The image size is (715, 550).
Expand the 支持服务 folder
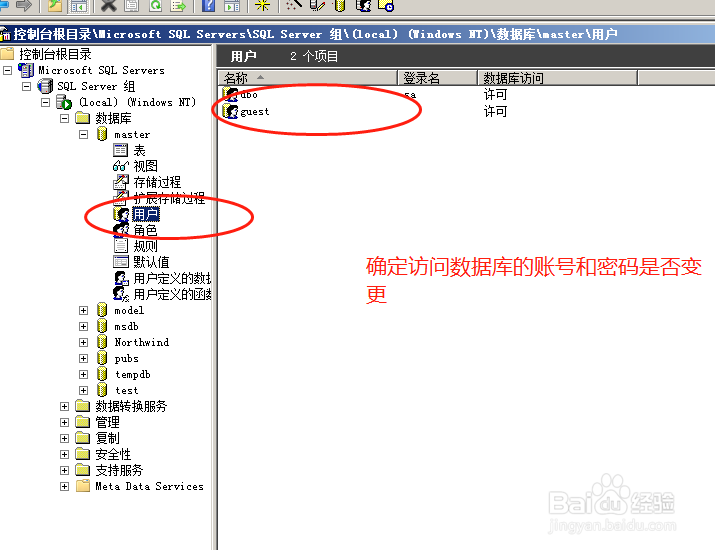click(64, 470)
